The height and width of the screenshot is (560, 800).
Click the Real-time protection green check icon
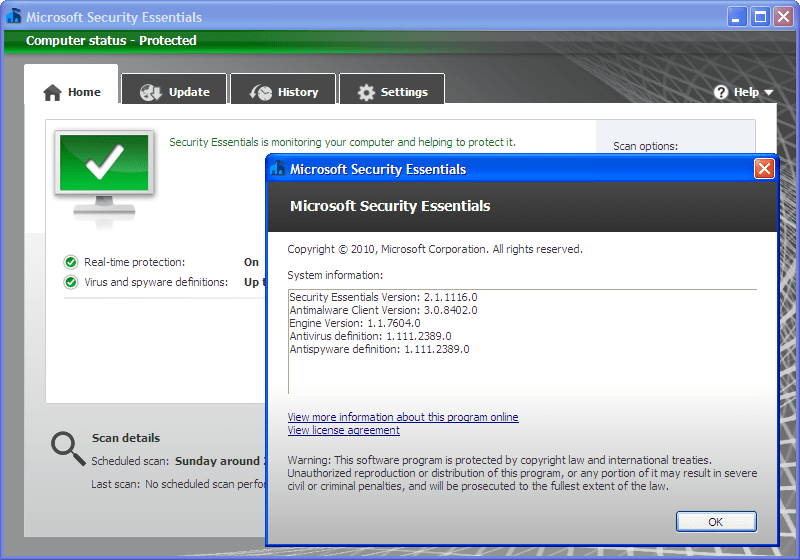click(x=71, y=262)
